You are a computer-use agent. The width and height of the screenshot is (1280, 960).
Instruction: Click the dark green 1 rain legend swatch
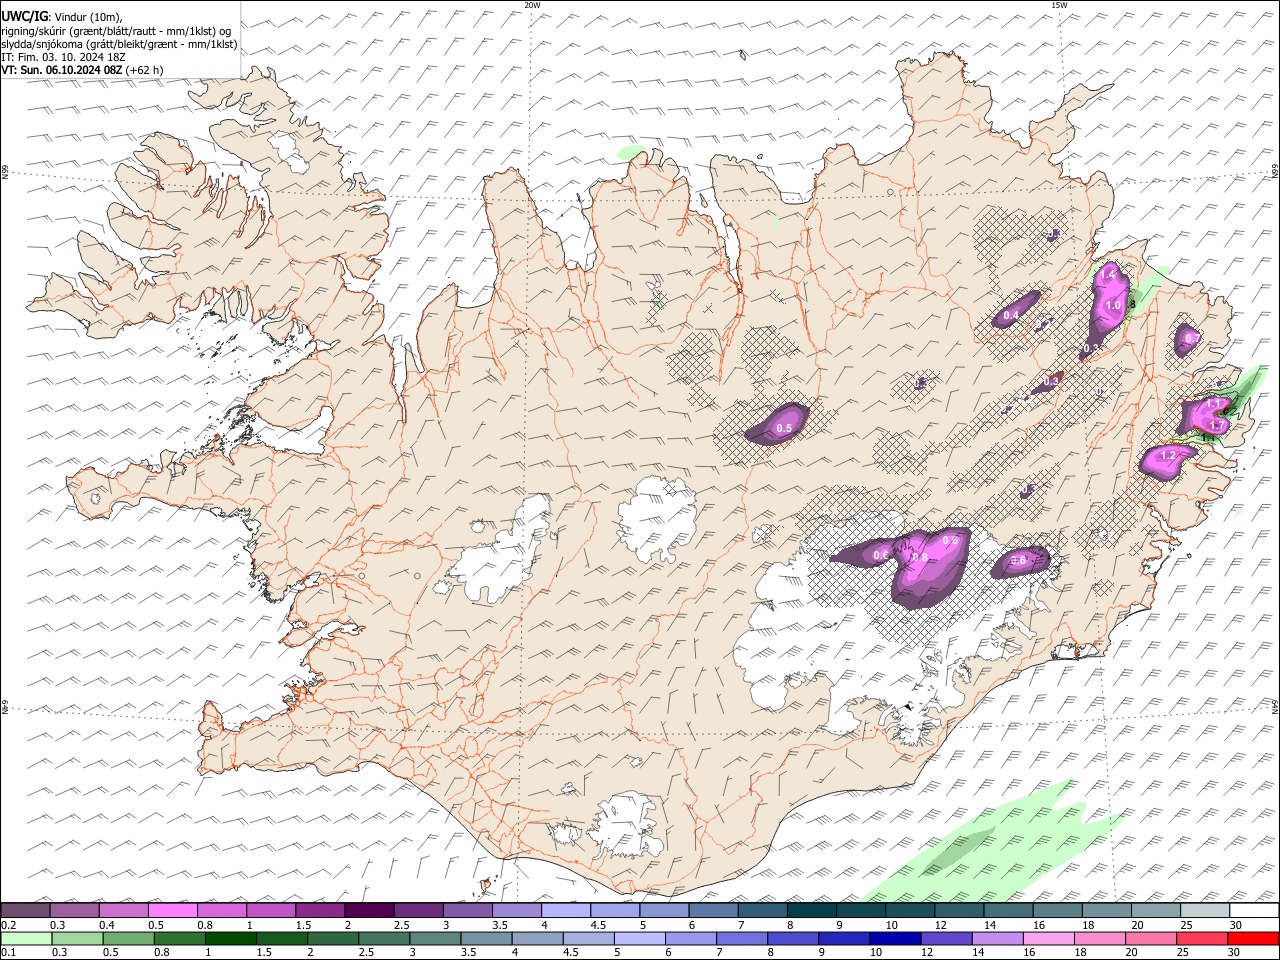click(230, 939)
